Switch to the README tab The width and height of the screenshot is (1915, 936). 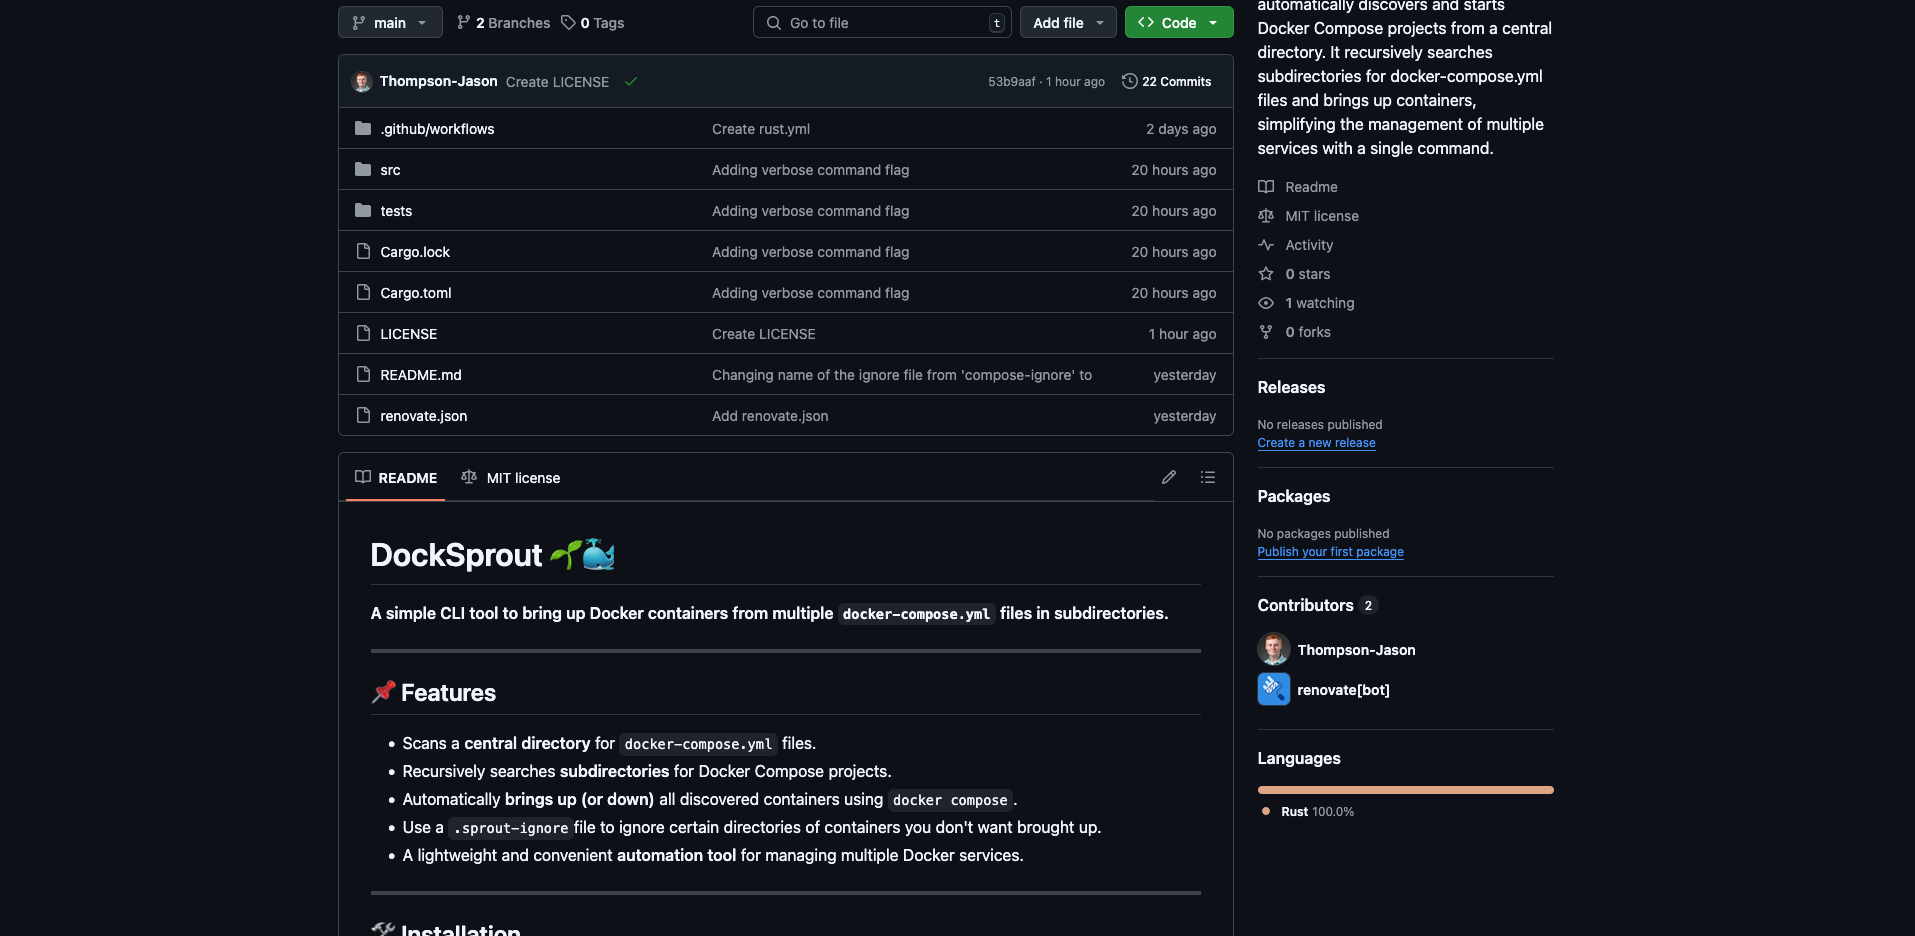point(396,478)
